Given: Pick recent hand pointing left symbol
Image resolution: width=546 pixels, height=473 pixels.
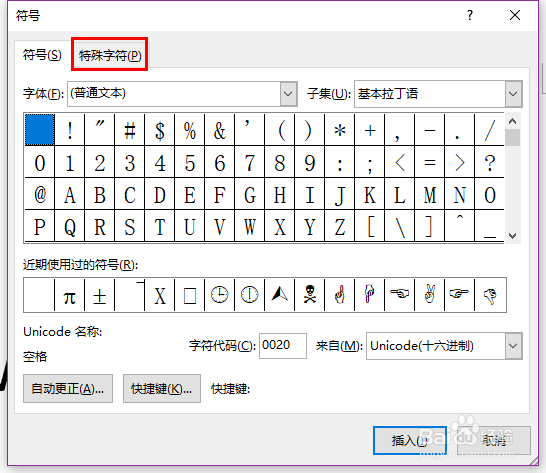Looking at the screenshot, I should point(399,295).
